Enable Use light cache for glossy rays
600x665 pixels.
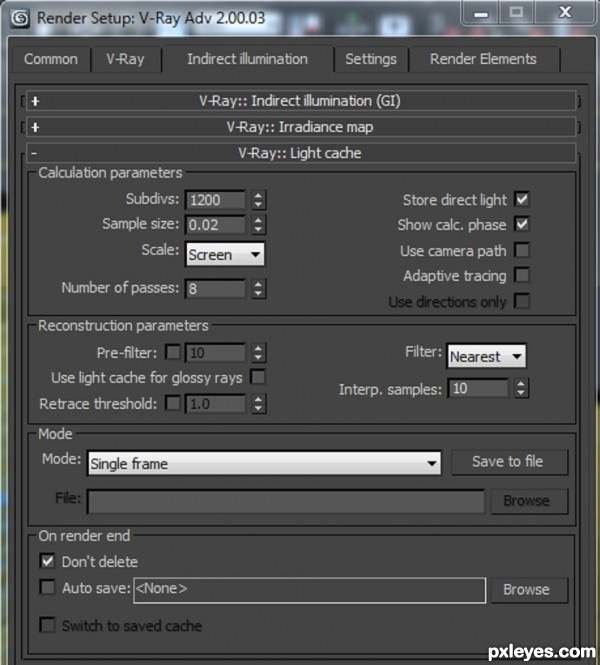pyautogui.click(x=258, y=377)
